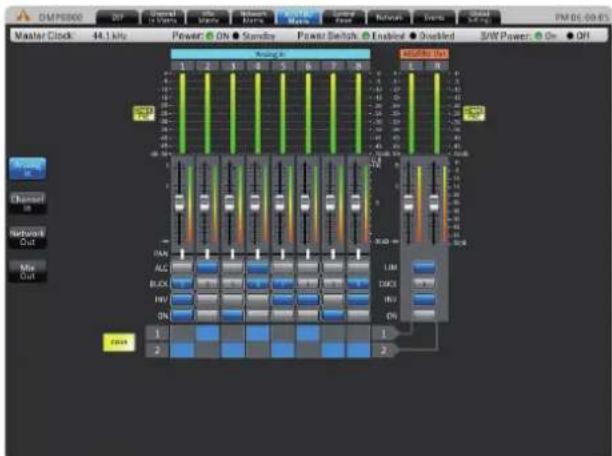The width and height of the screenshot is (612, 456).
Task: Click the channel 1 fader handle
Action: pyautogui.click(x=179, y=203)
